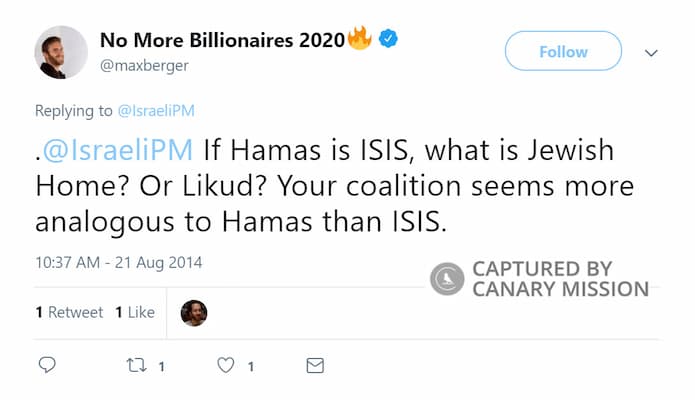This screenshot has height=400, width=695.
Task: Open the No More Billionaires 2020 profile name
Action: click(222, 41)
